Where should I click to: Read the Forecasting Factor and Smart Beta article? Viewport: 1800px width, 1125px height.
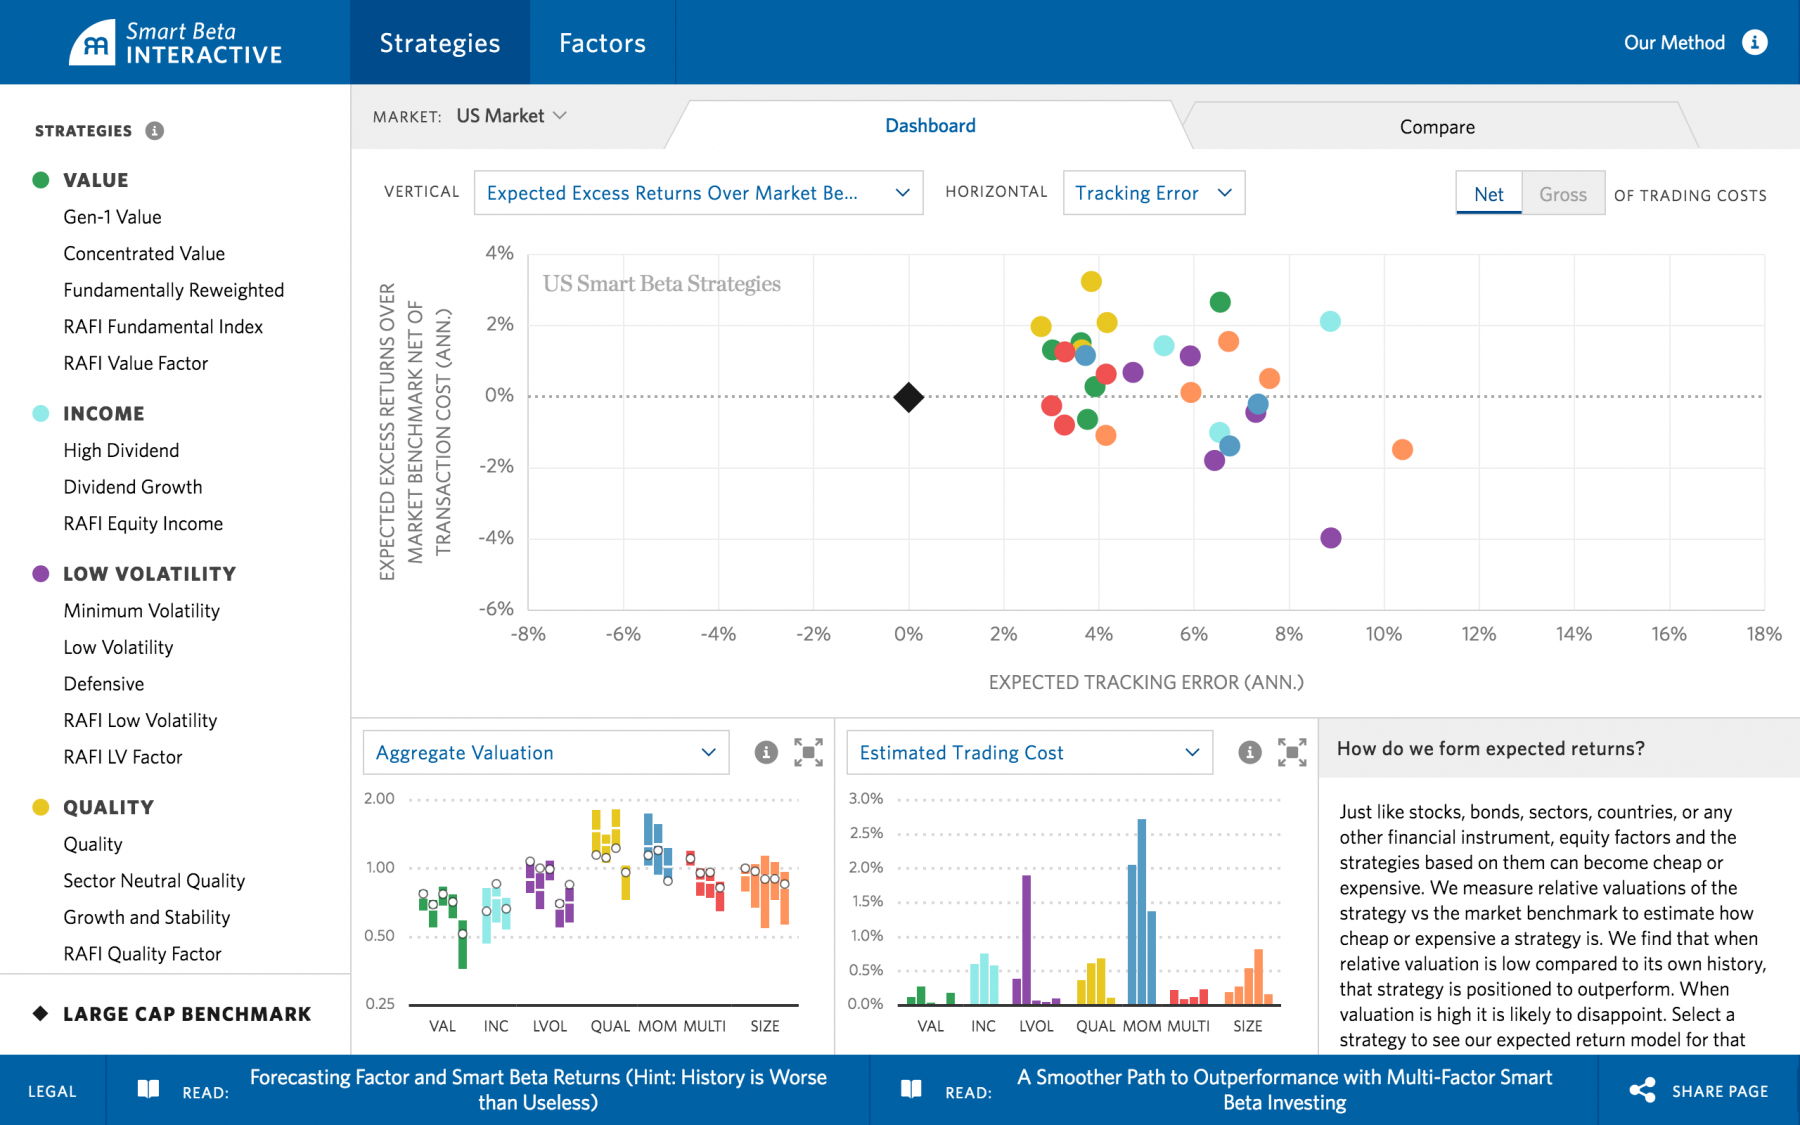click(x=538, y=1090)
